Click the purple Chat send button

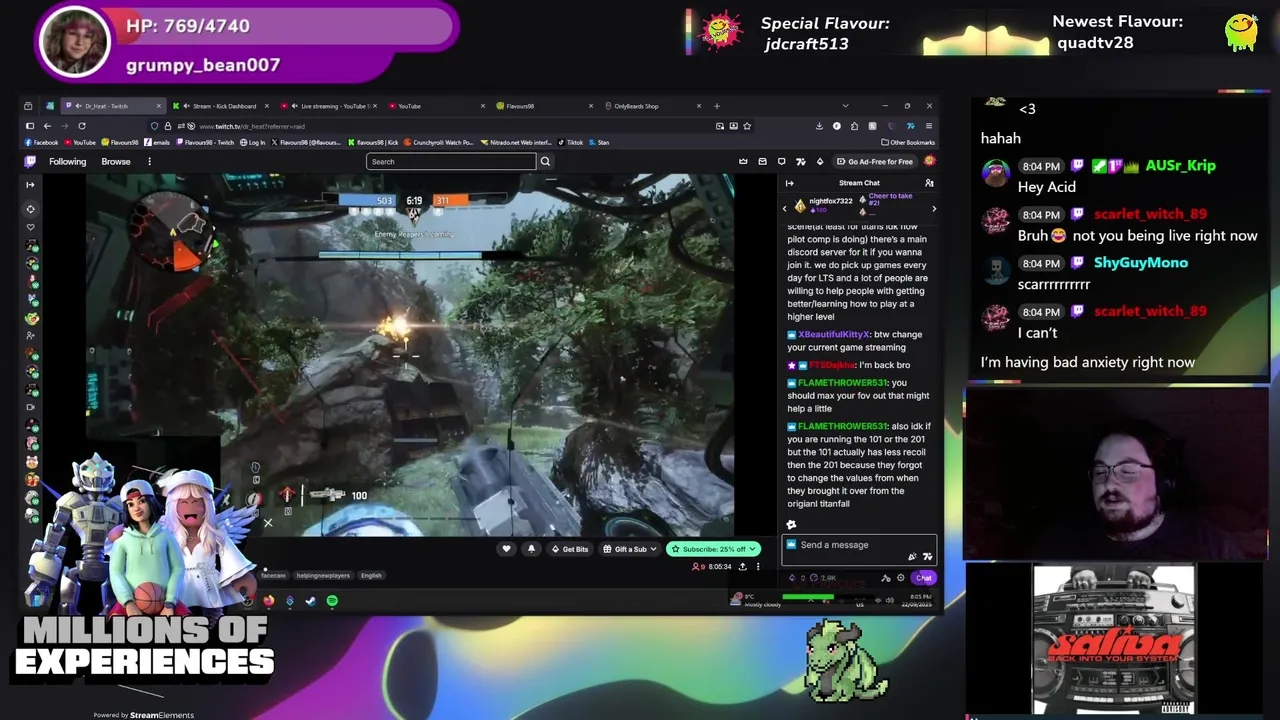[923, 578]
